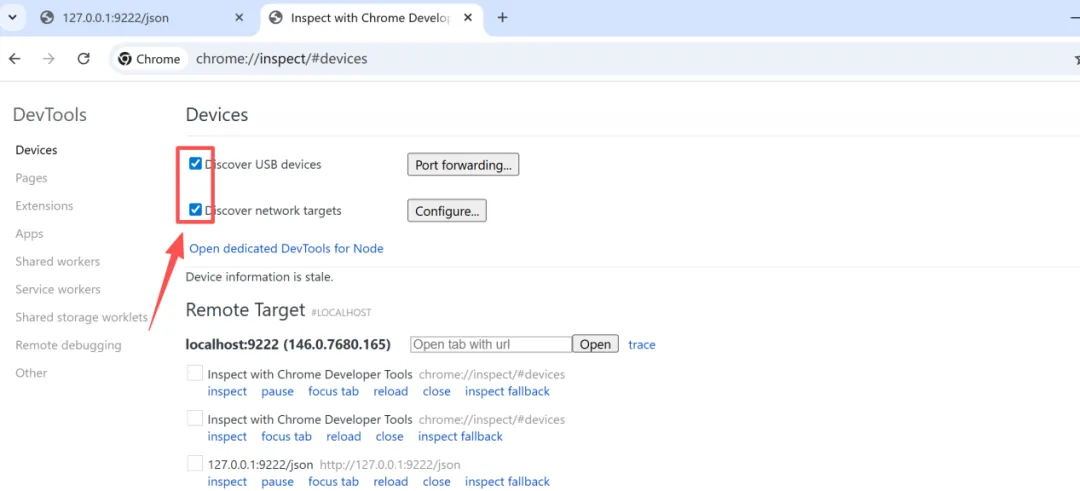Click the #LOCALHOST label
Image resolution: width=1080 pixels, height=491 pixels.
[341, 313]
